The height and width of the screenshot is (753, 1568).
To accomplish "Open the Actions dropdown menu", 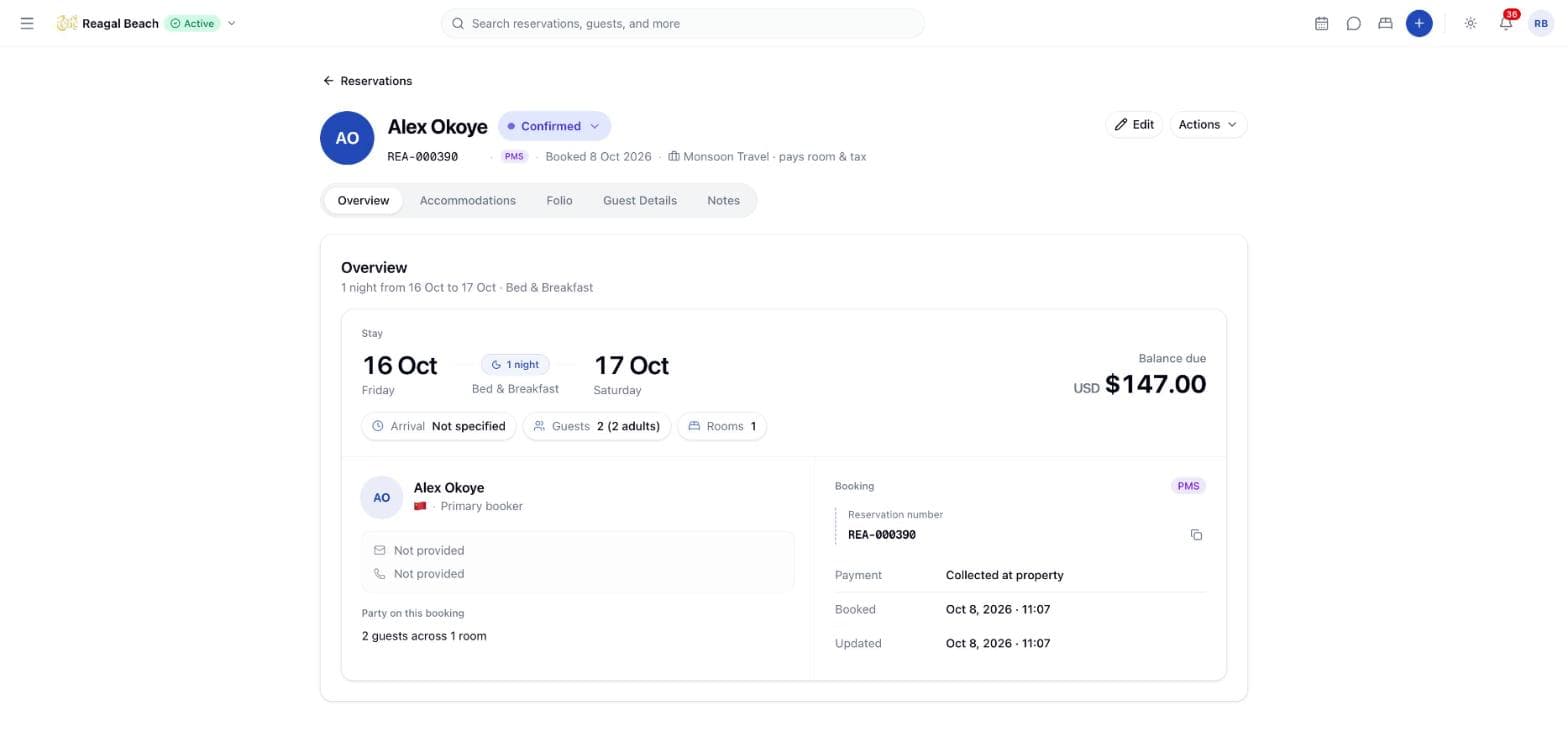I will point(1208,125).
